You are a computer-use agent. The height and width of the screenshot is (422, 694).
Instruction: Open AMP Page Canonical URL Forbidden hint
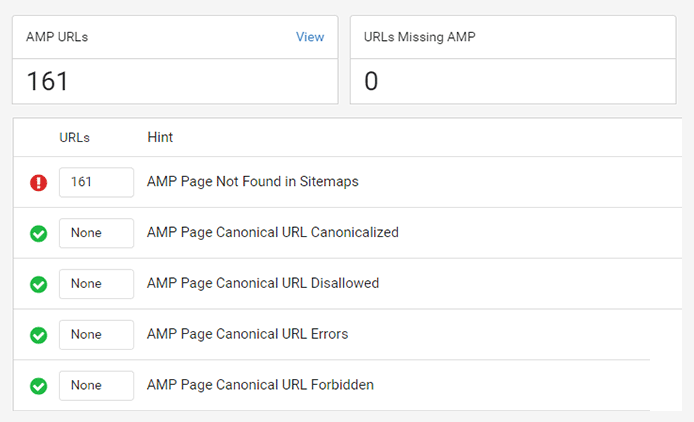click(x=260, y=385)
